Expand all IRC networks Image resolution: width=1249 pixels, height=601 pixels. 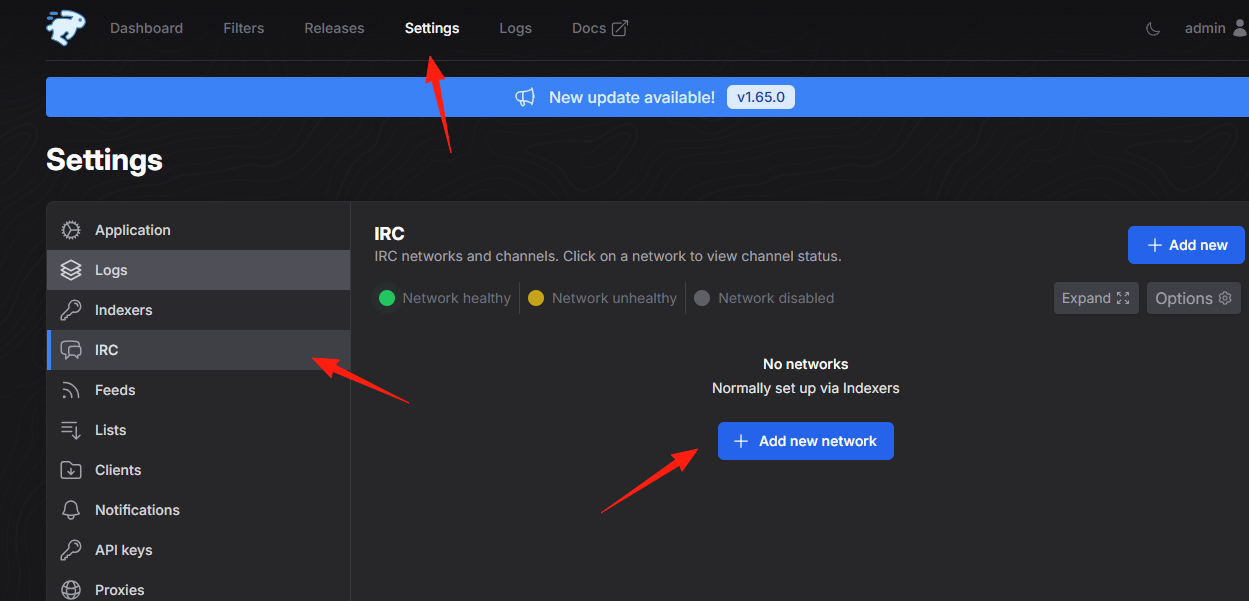point(1096,298)
